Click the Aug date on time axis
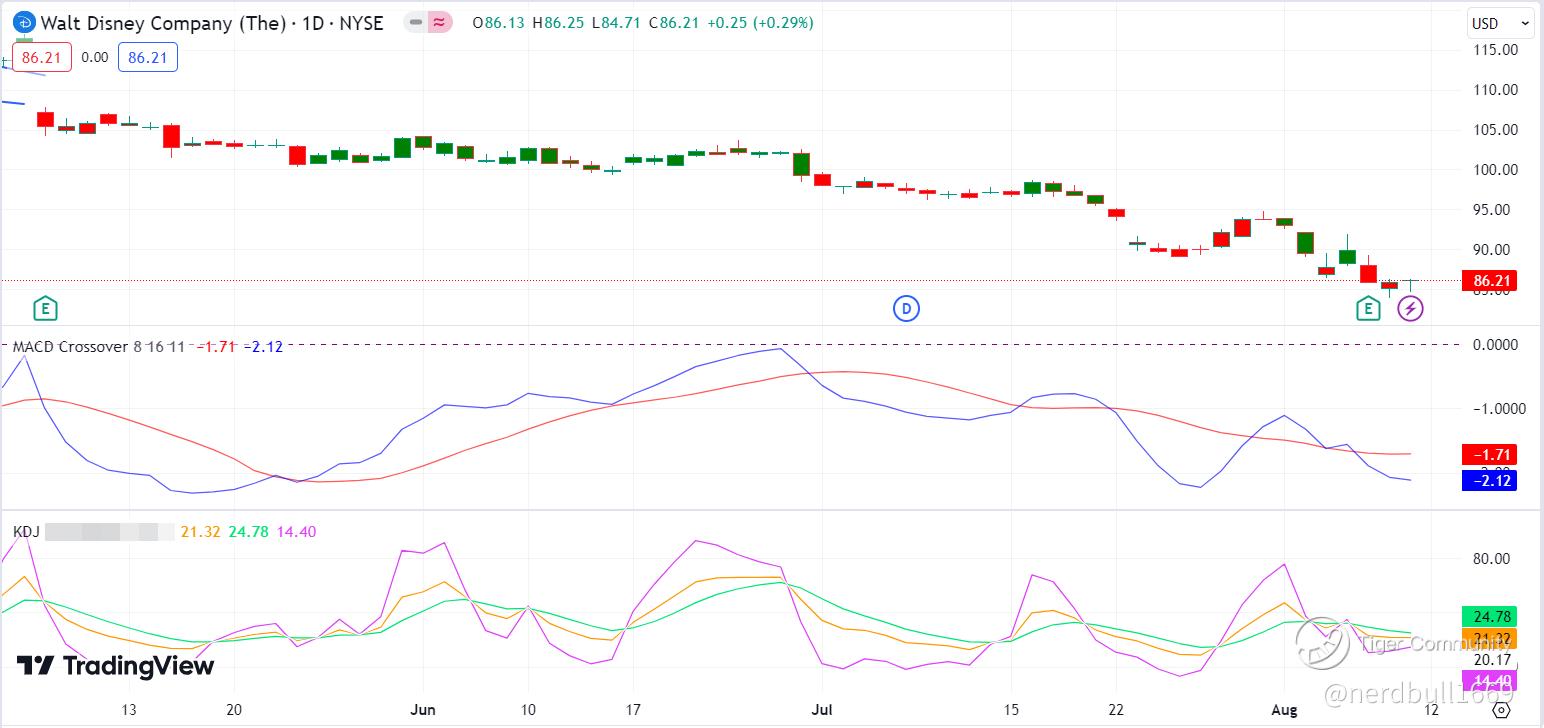The height and width of the screenshot is (728, 1544). pyautogui.click(x=1284, y=710)
